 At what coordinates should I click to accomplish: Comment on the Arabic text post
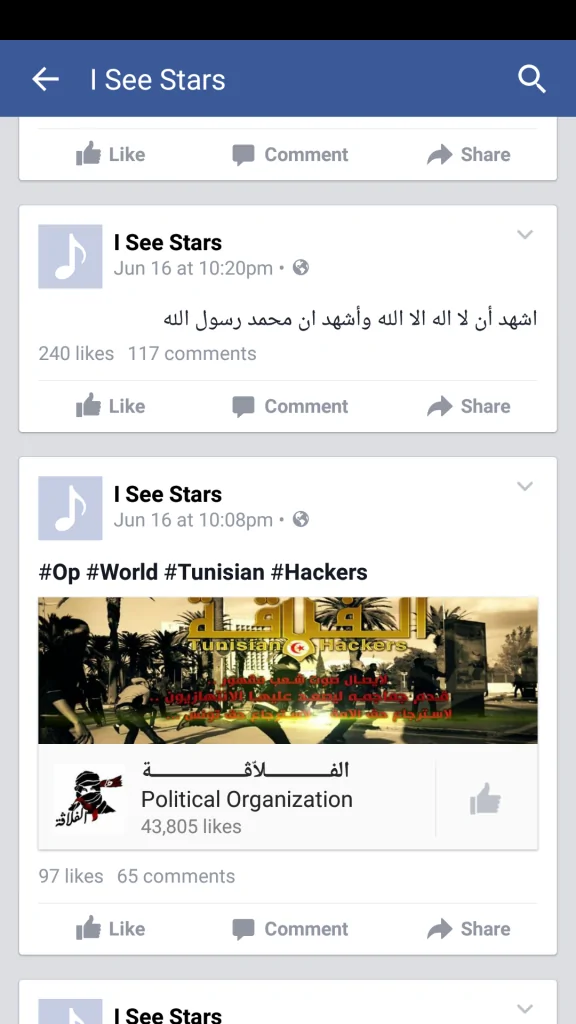point(291,406)
